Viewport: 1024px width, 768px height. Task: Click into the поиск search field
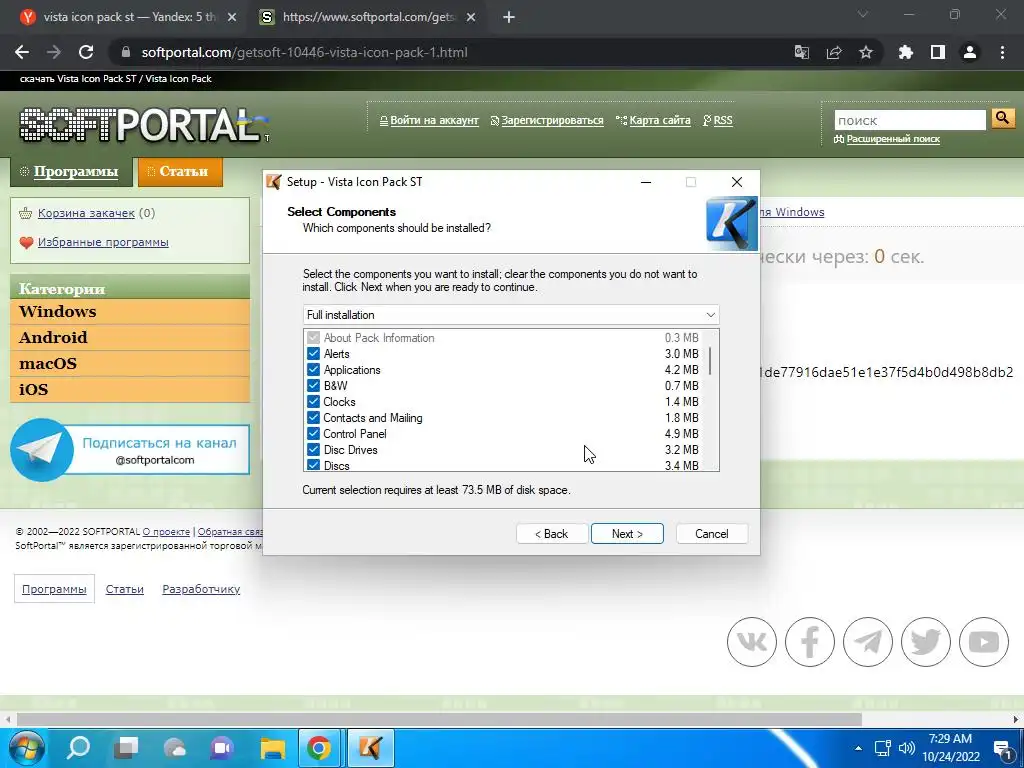[x=910, y=120]
